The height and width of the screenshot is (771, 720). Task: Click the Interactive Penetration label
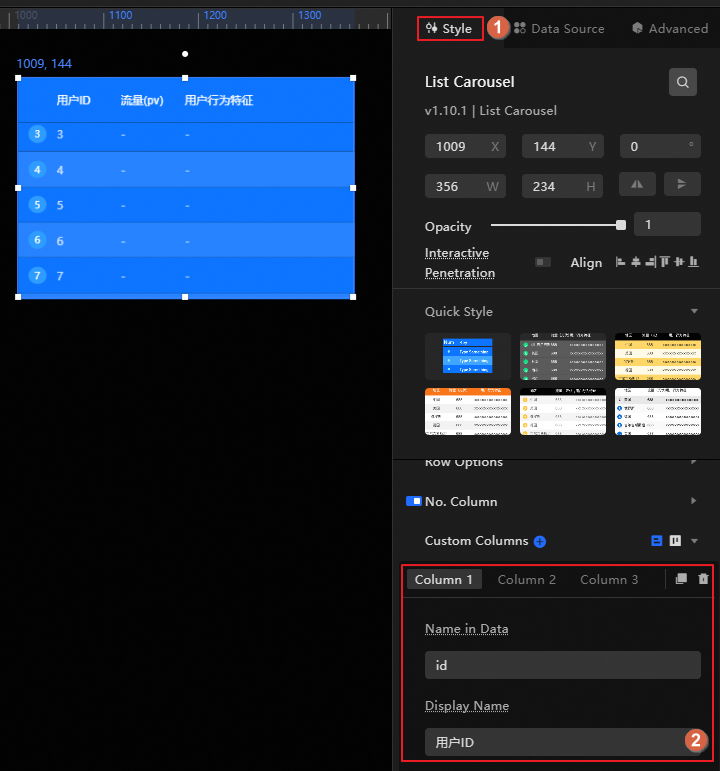point(460,263)
